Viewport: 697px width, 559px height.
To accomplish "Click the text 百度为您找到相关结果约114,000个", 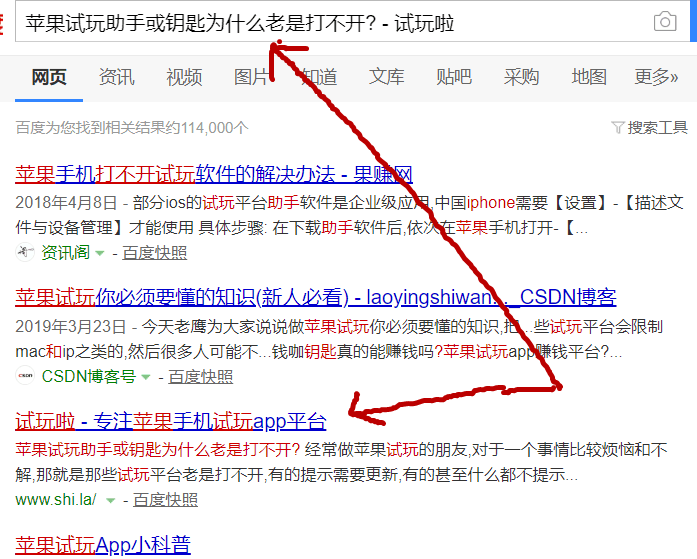I will (132, 128).
